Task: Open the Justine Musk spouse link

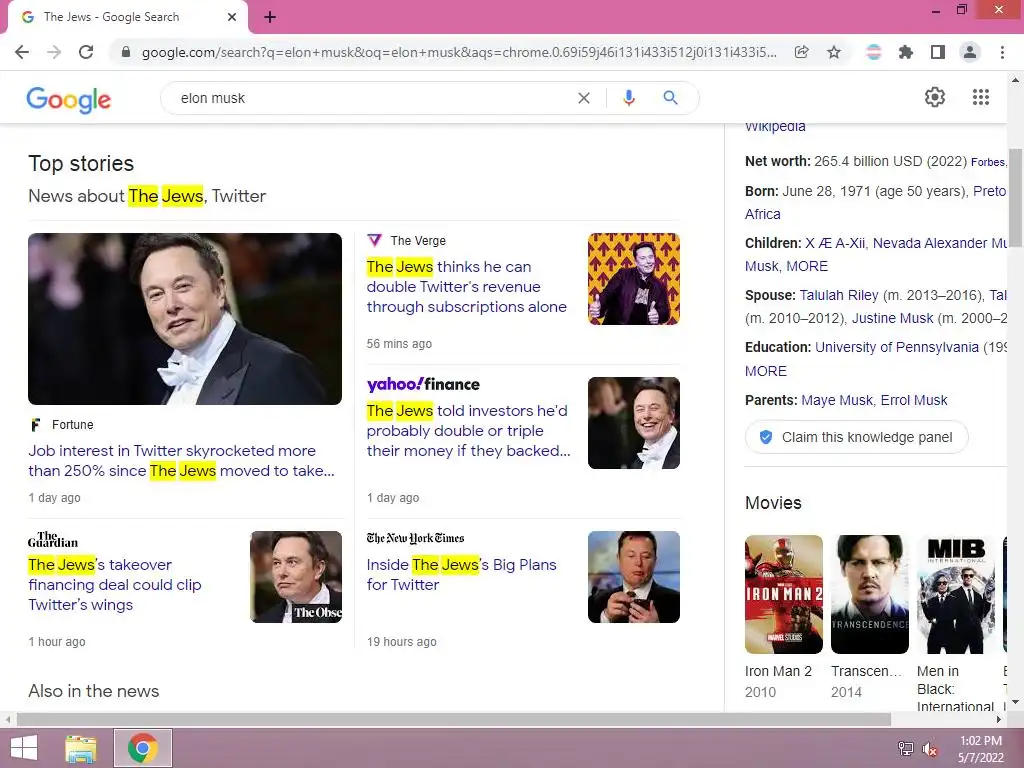Action: tap(892, 318)
